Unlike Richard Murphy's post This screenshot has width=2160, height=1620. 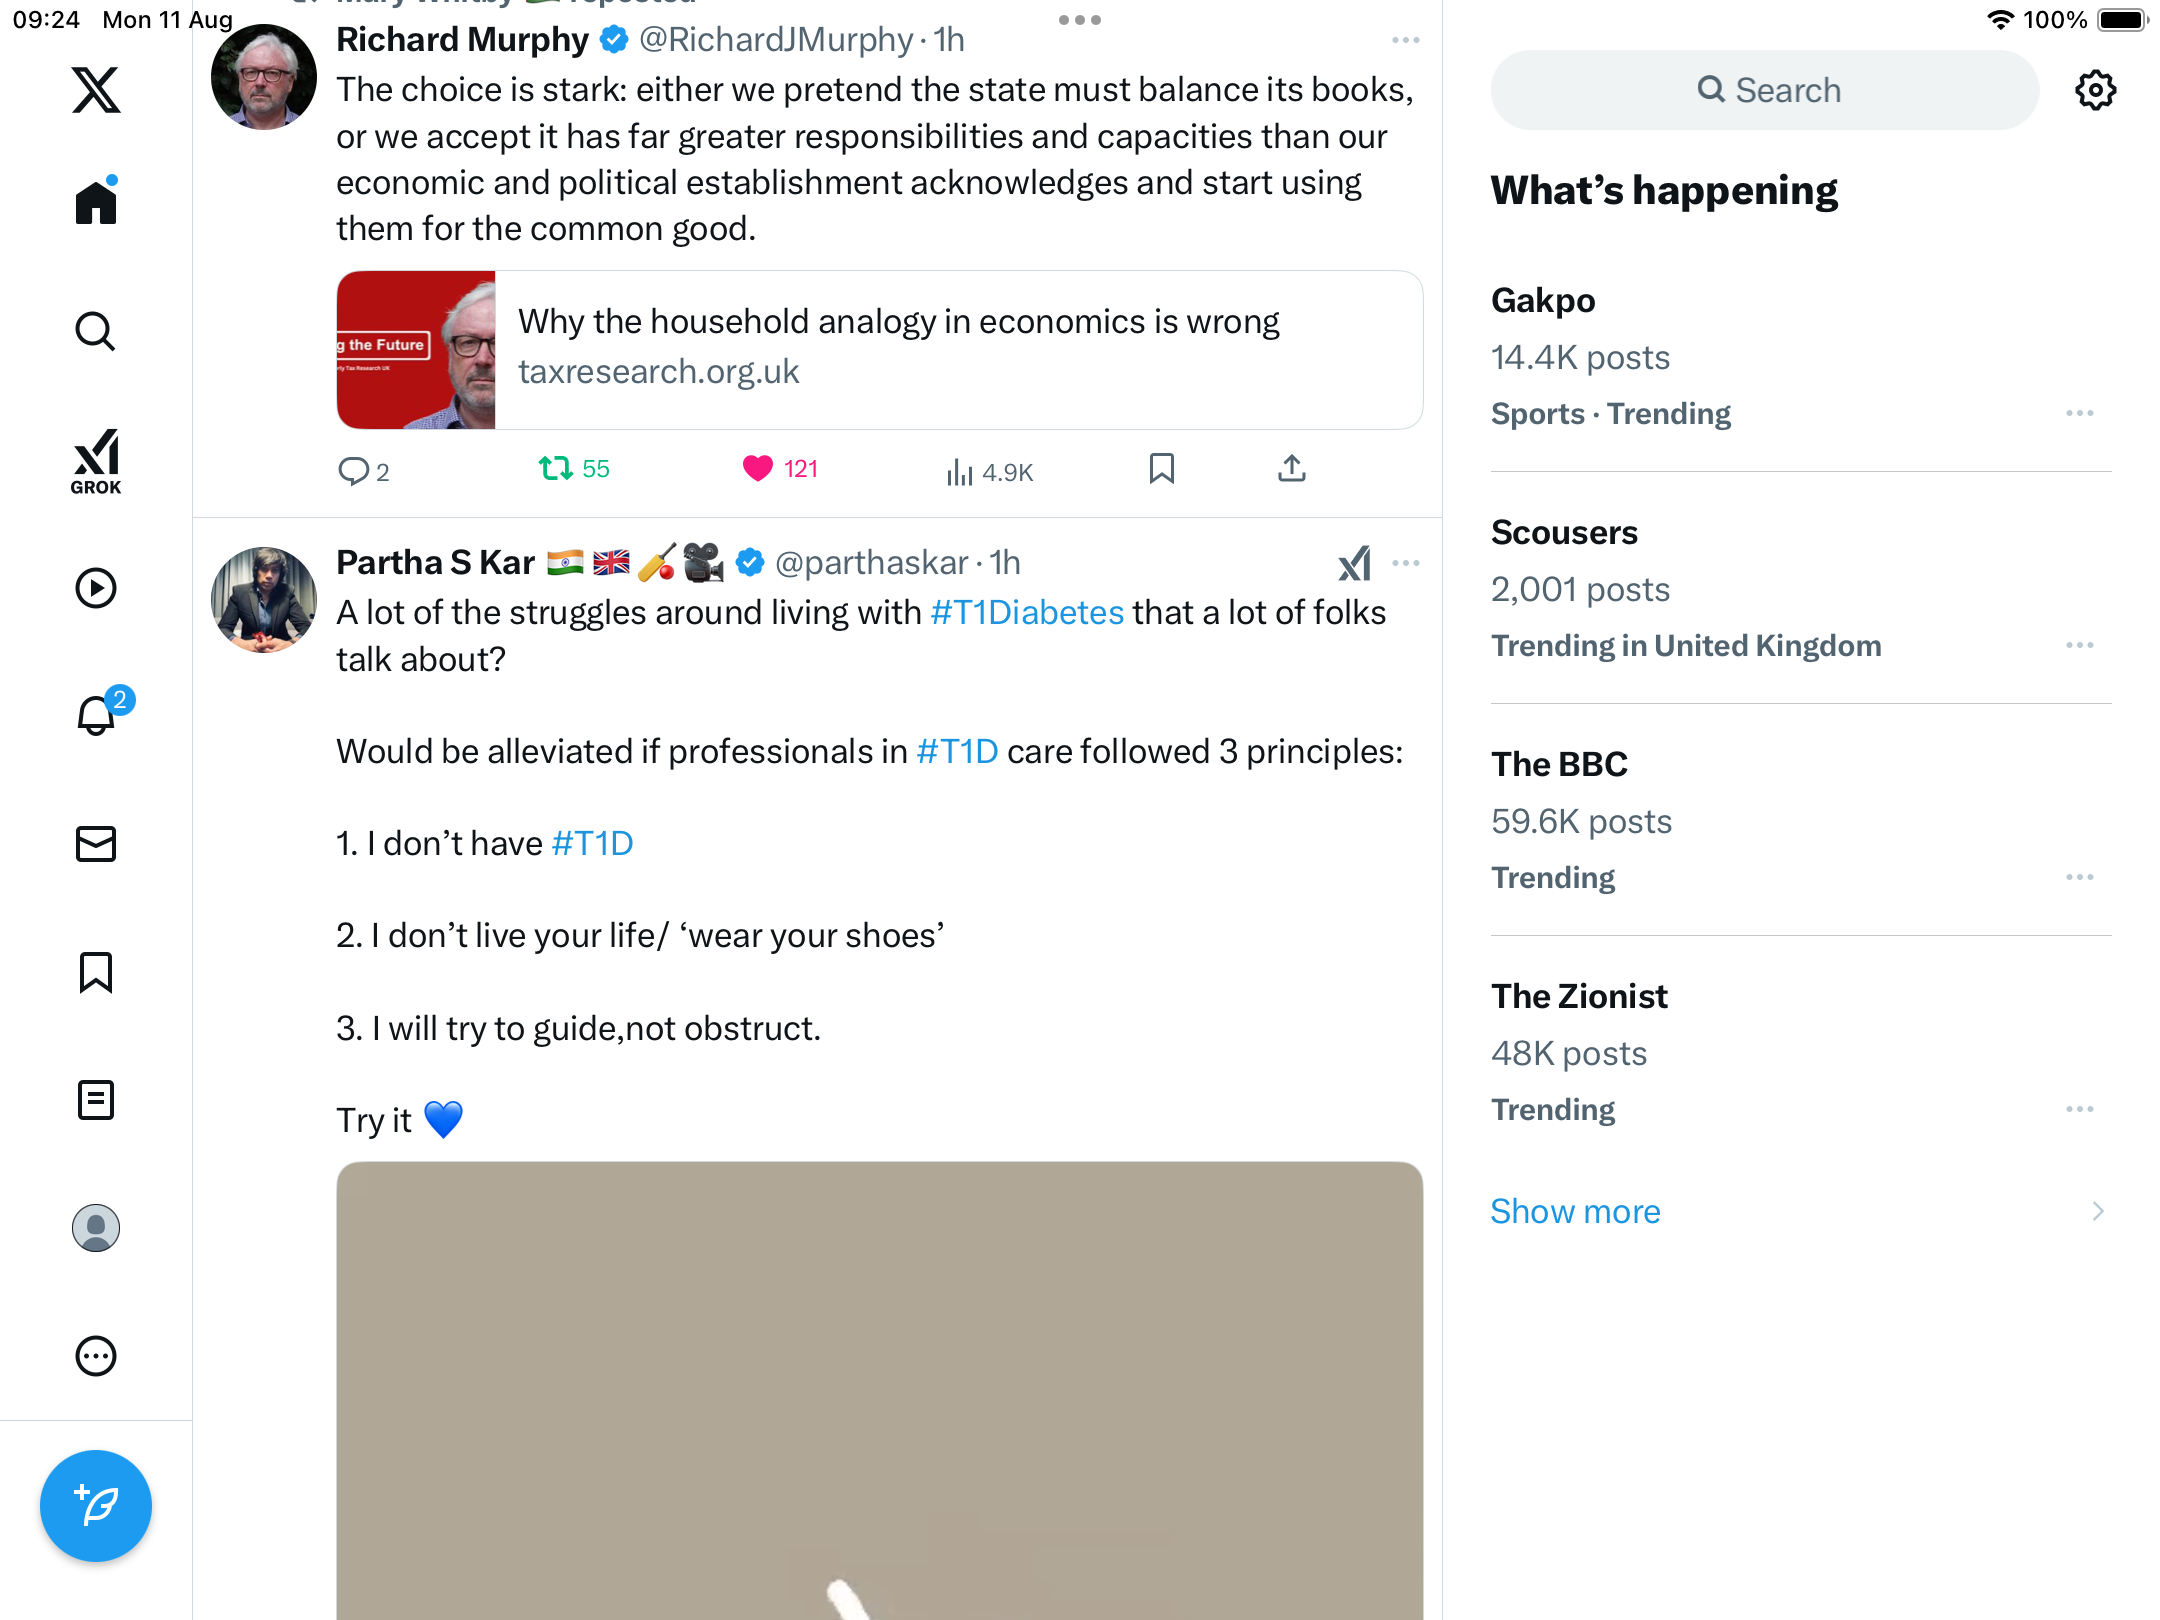(x=758, y=469)
